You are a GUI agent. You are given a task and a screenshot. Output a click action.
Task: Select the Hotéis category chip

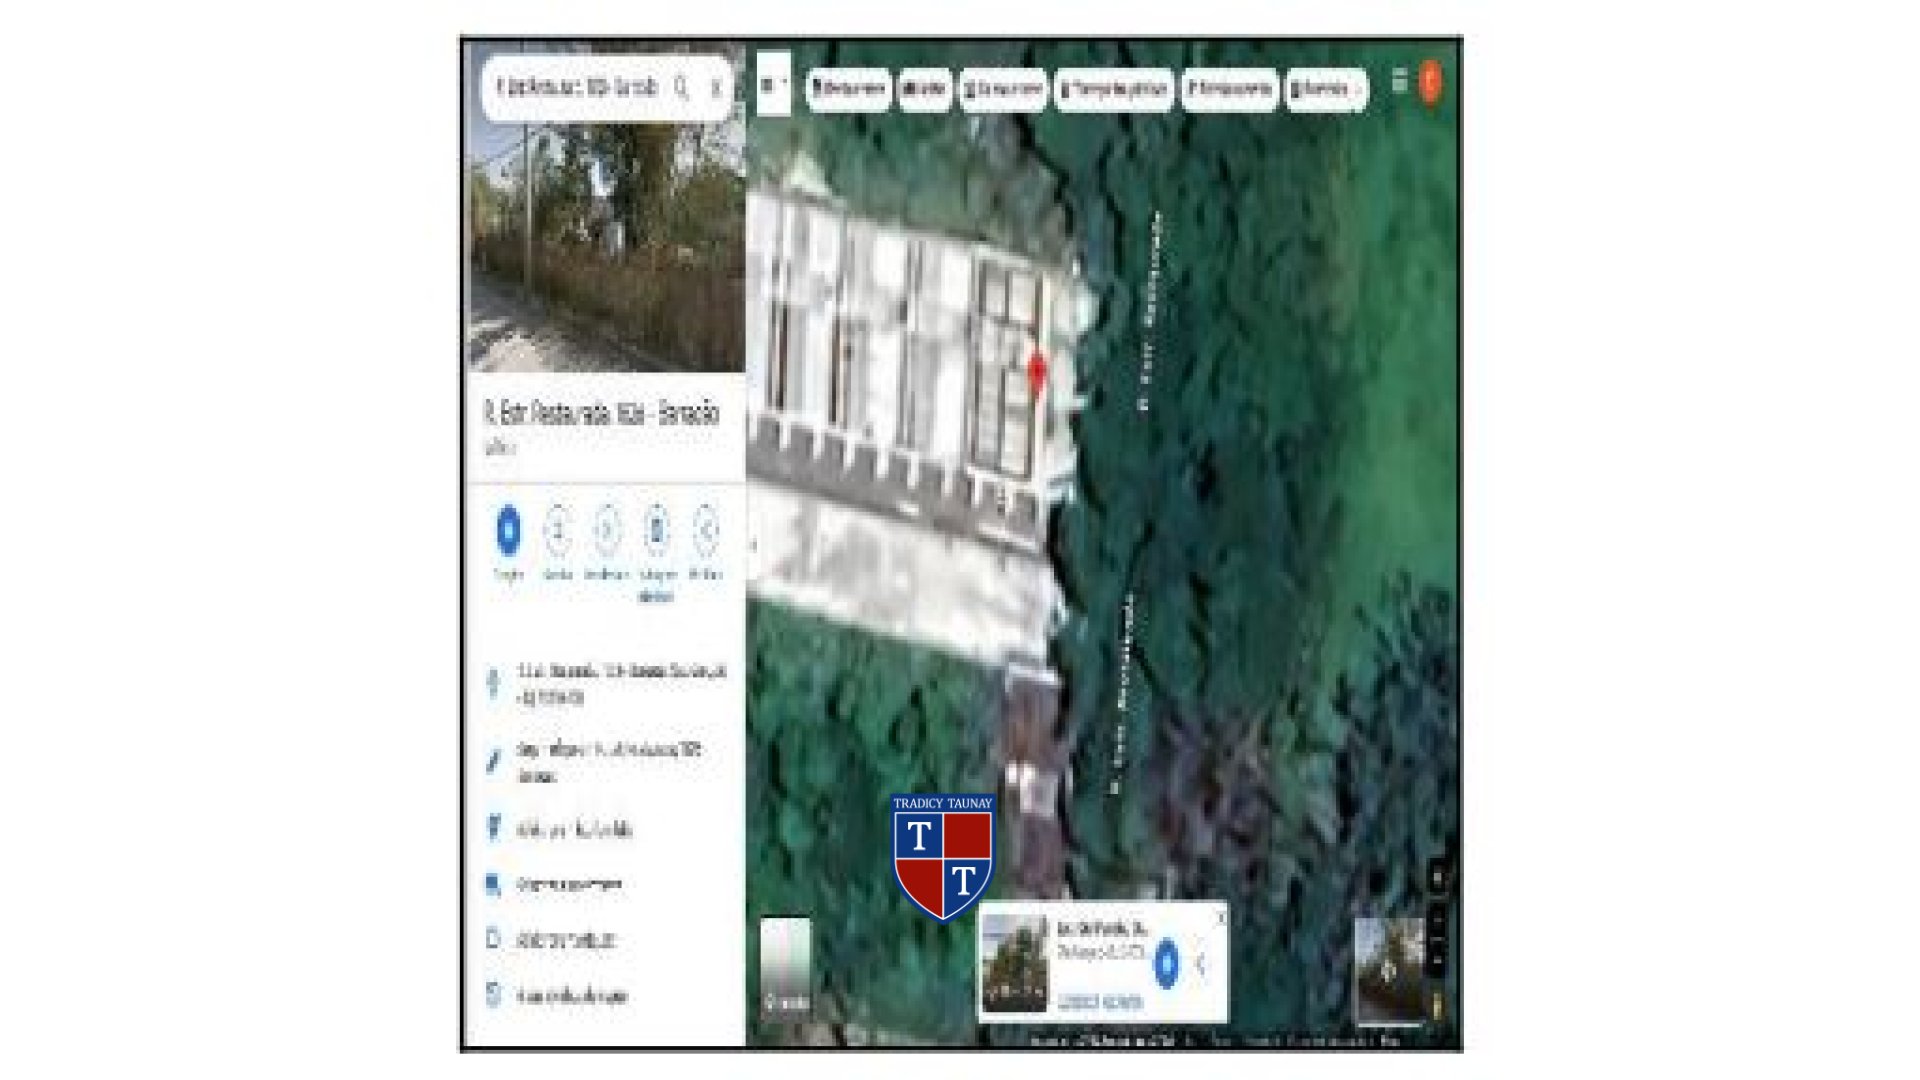tap(925, 89)
